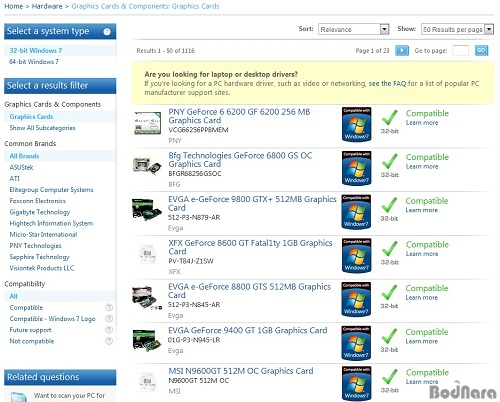This screenshot has height=402, width=500.
Task: Click the green checkmark for MSI N9600GT
Action: [390, 376]
